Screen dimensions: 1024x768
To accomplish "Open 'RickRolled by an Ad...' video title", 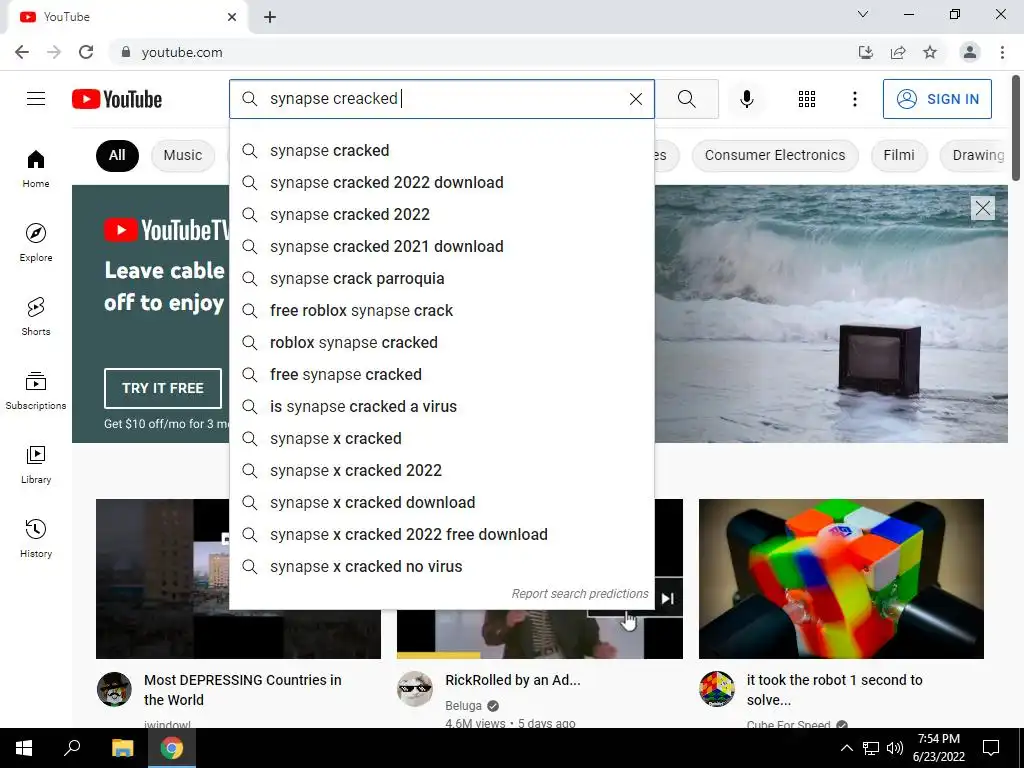I will click(513, 680).
